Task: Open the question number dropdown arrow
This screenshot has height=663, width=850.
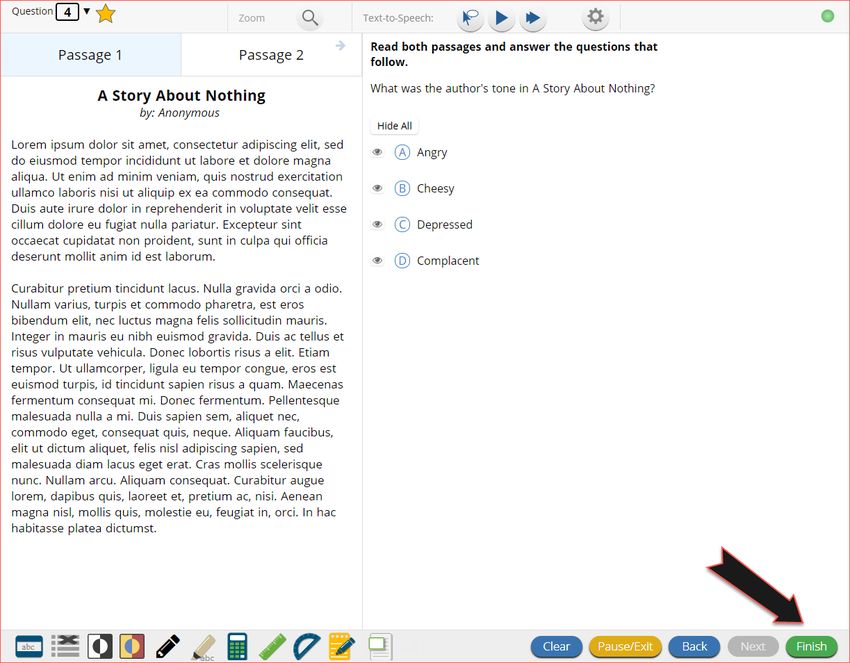Action: [x=86, y=11]
